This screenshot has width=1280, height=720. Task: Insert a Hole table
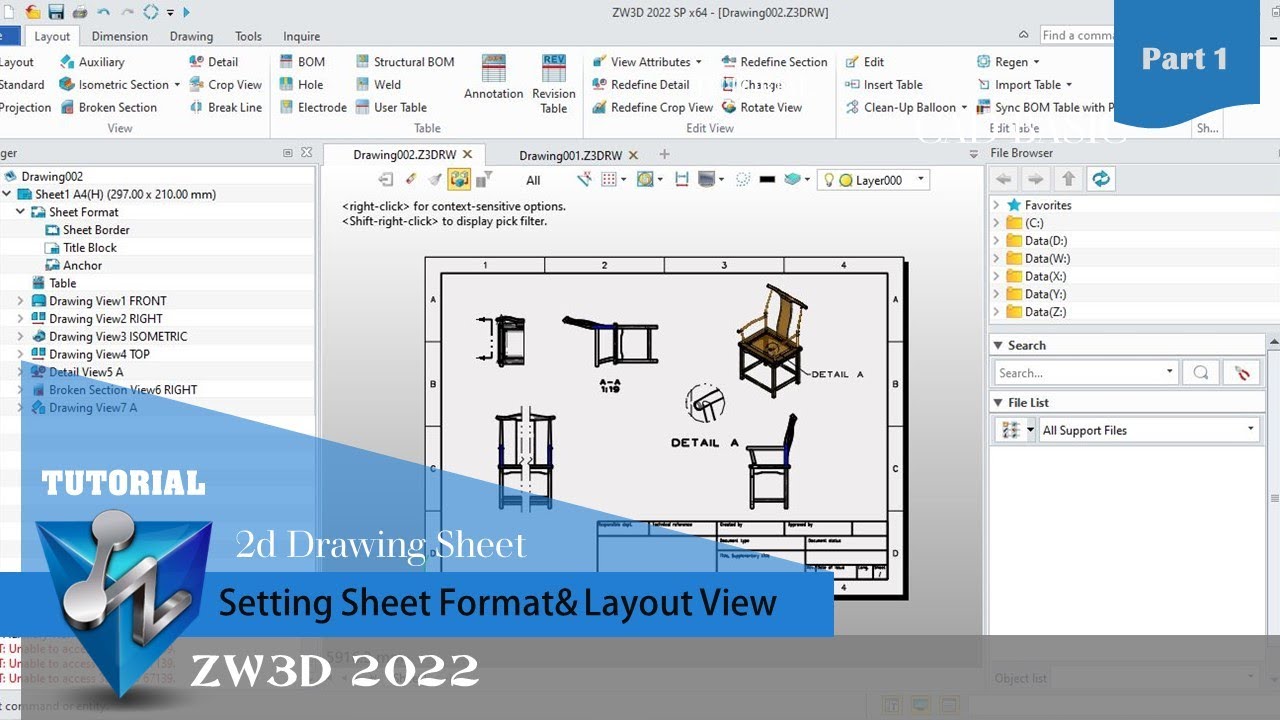(300, 85)
